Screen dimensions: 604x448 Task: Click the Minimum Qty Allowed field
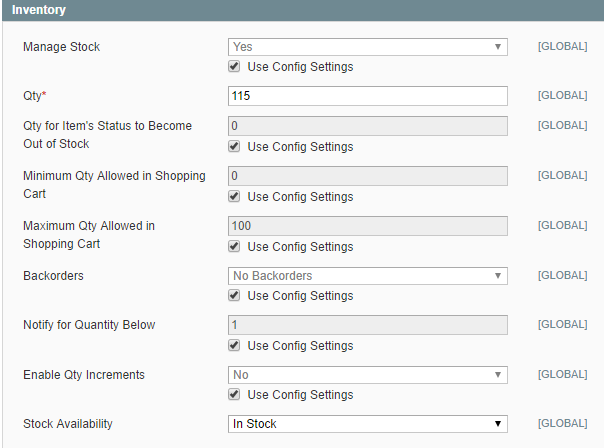pyautogui.click(x=367, y=176)
